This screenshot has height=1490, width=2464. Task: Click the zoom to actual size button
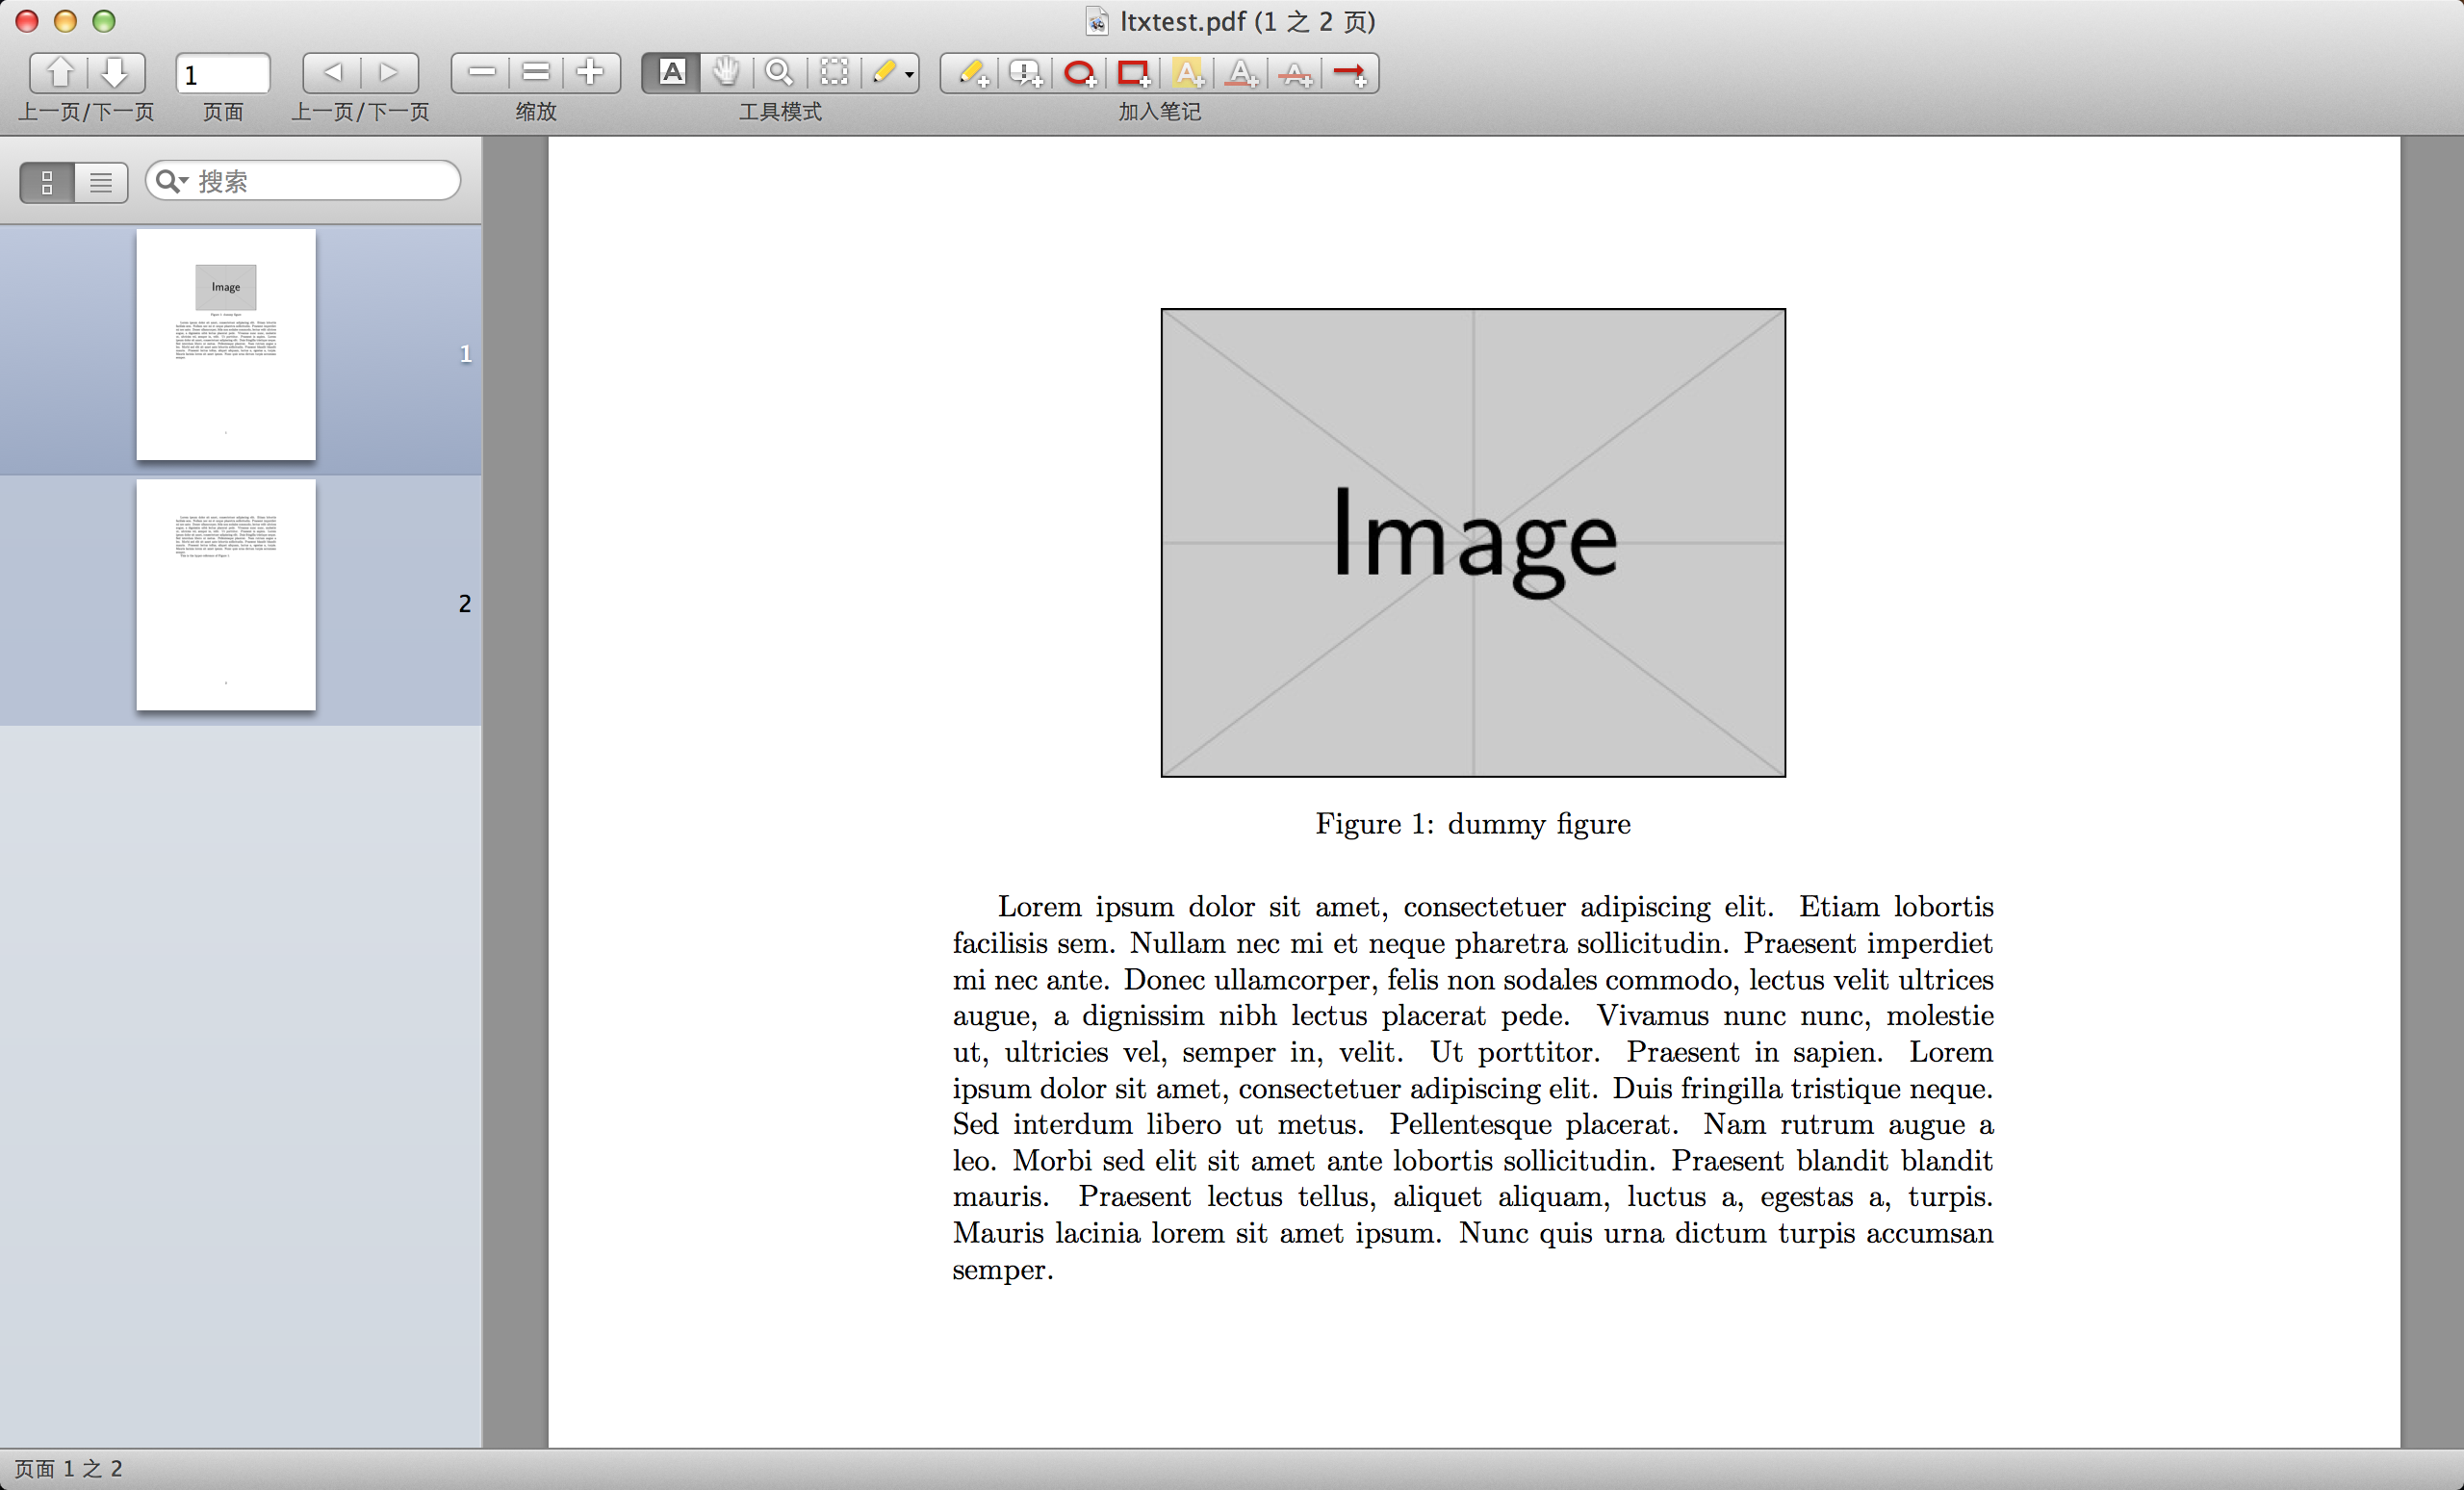pos(536,73)
